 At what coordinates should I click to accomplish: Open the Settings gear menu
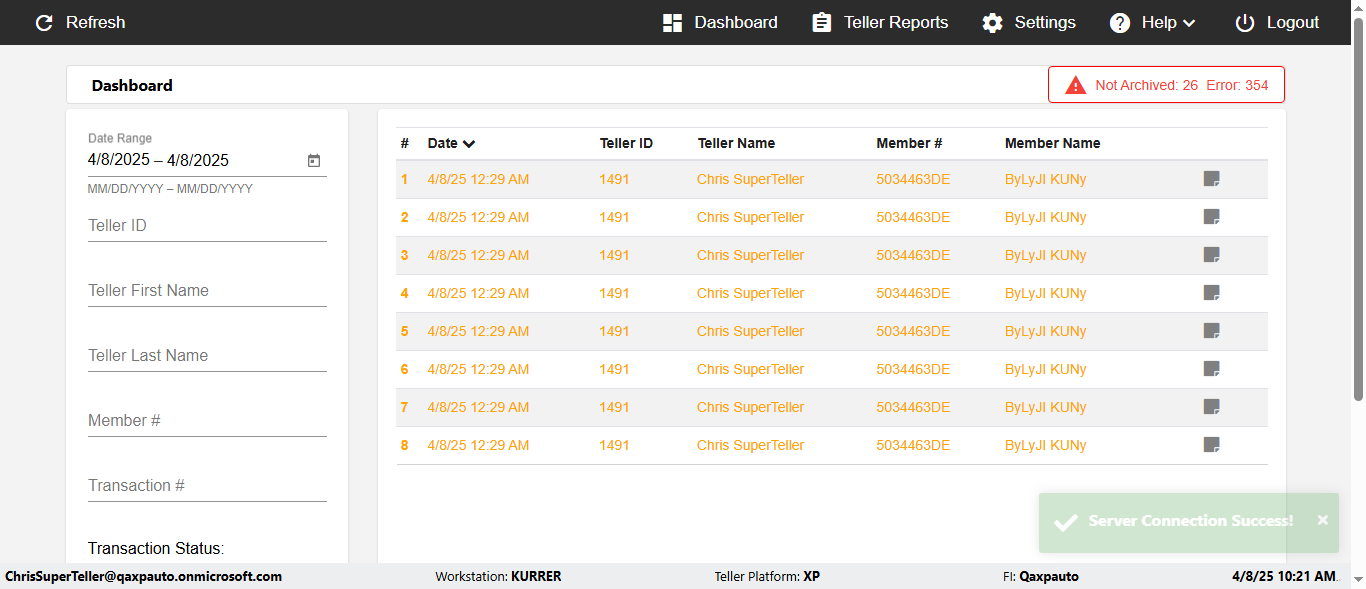click(1028, 23)
